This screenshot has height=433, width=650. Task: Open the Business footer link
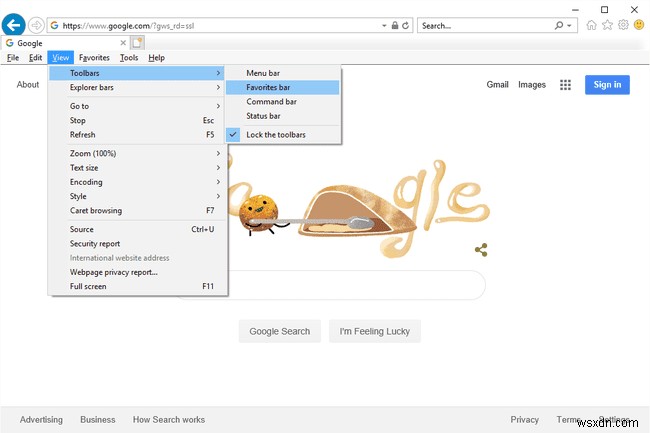click(x=98, y=420)
